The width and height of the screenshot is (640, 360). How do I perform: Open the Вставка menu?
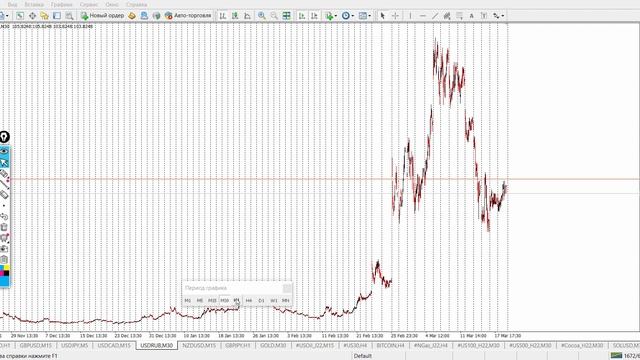click(x=34, y=4)
